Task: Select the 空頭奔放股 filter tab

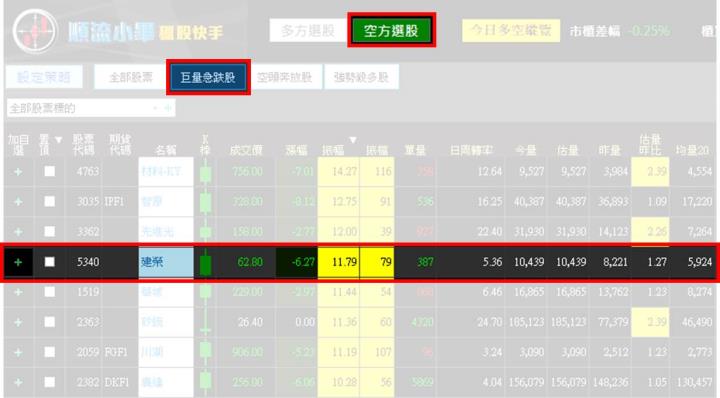Action: (x=285, y=77)
